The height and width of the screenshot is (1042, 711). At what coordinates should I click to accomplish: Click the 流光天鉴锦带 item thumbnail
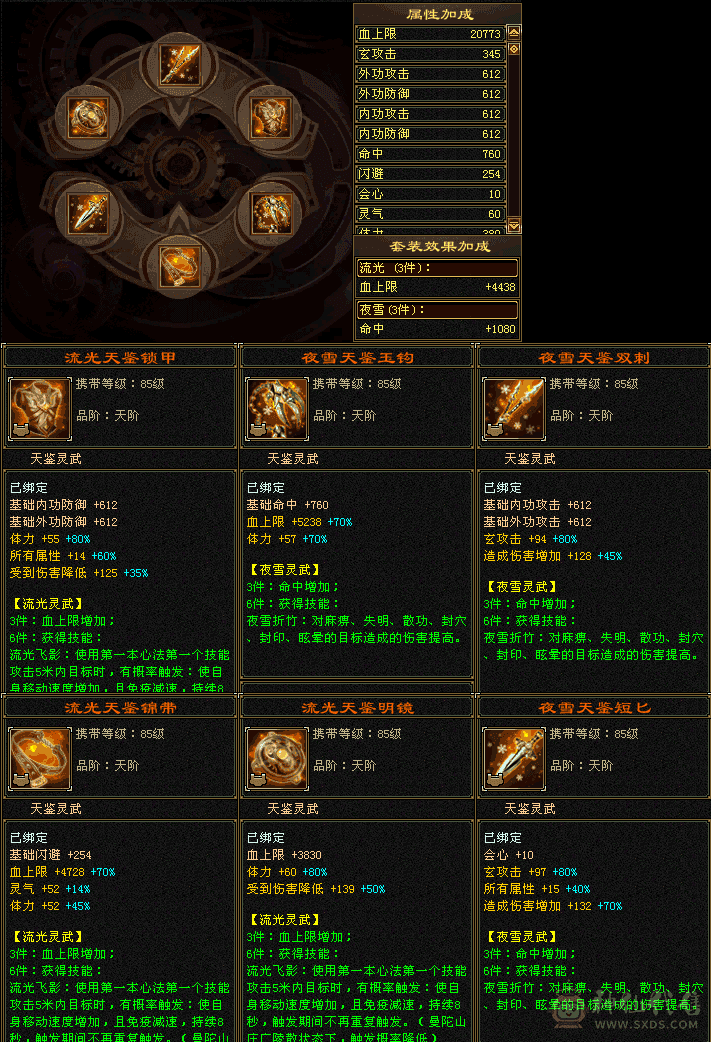click(x=39, y=759)
